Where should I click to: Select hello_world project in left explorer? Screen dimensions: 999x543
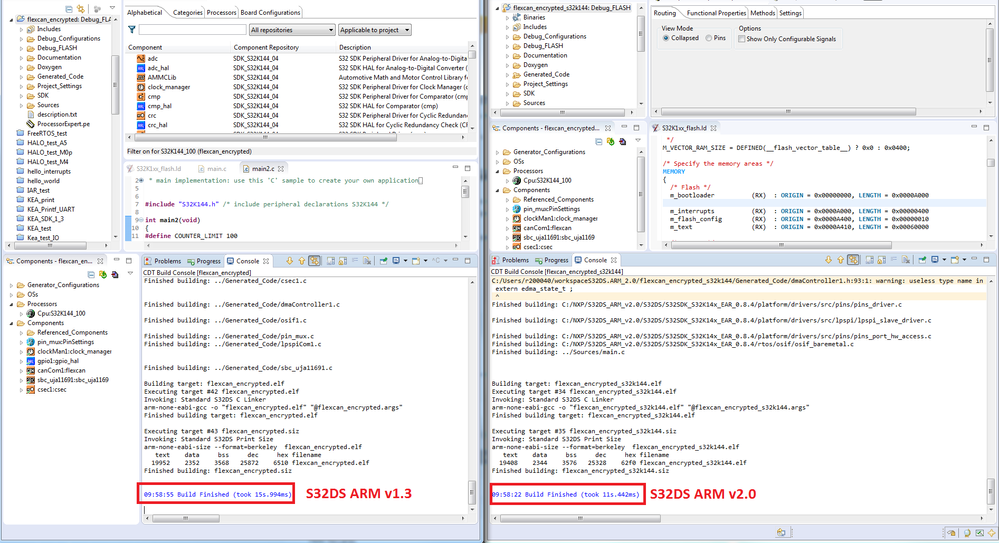[43, 181]
